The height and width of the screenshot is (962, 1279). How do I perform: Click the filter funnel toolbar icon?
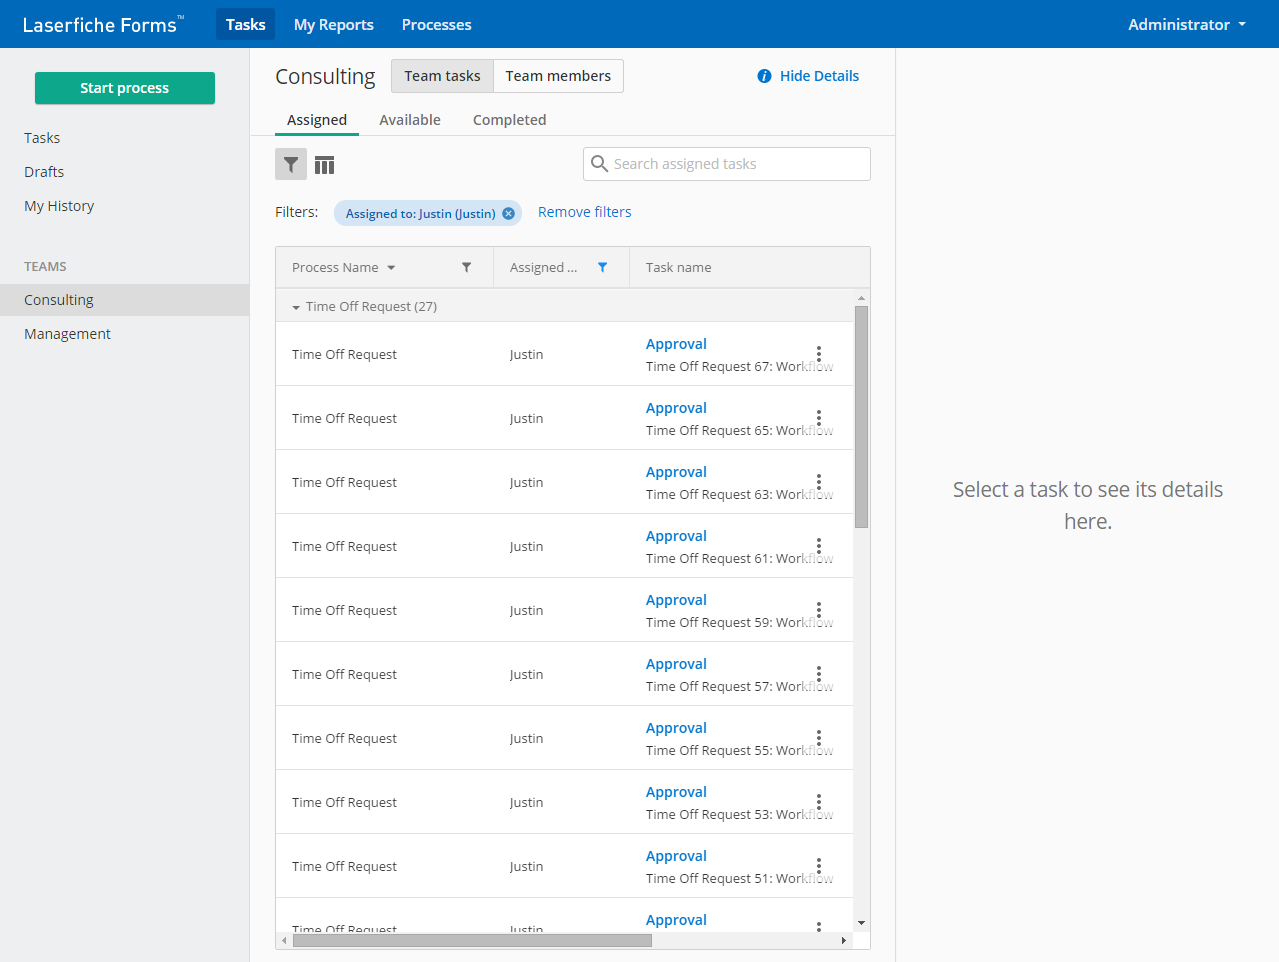click(291, 165)
